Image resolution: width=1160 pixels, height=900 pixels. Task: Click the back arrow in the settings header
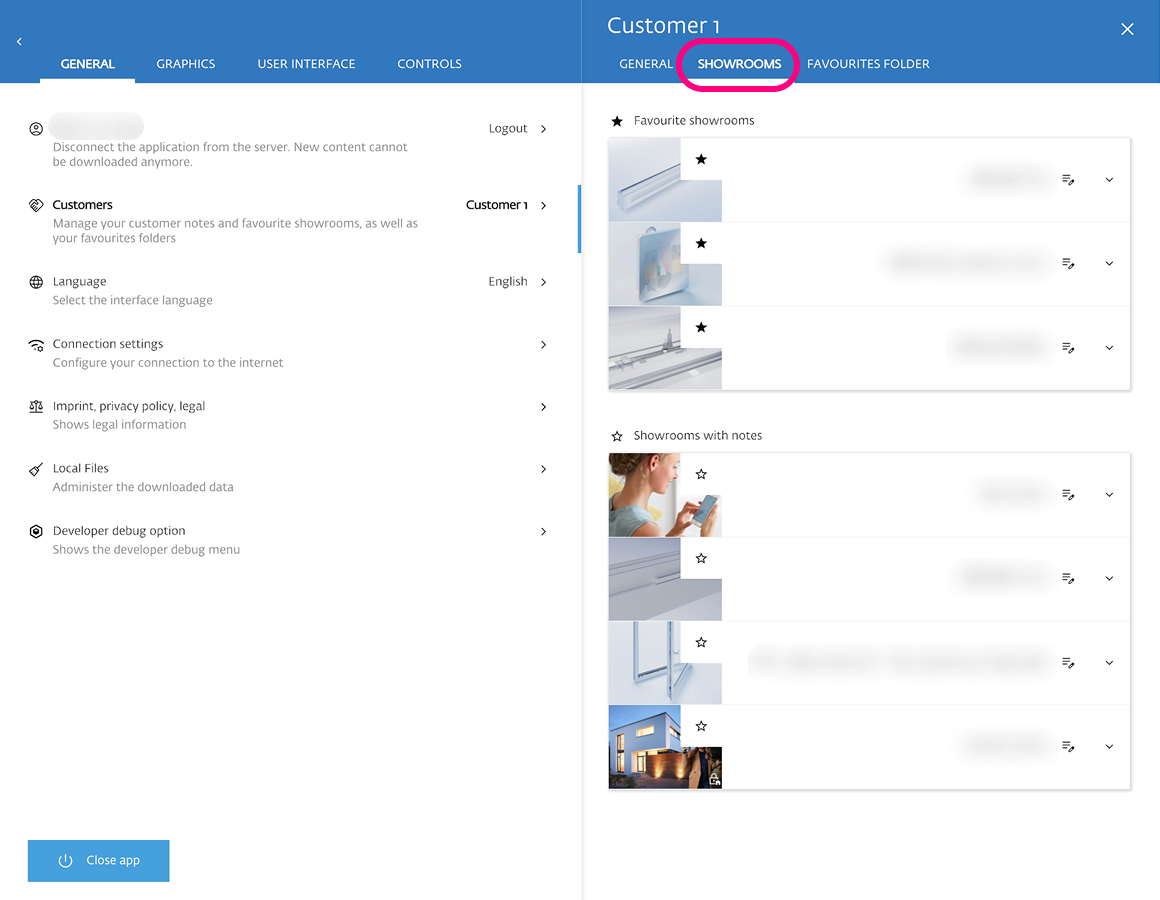click(x=19, y=41)
